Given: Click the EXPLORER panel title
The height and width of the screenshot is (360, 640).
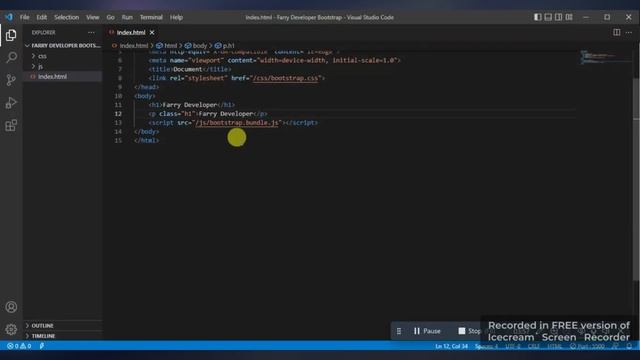Looking at the screenshot, I should 43,32.
